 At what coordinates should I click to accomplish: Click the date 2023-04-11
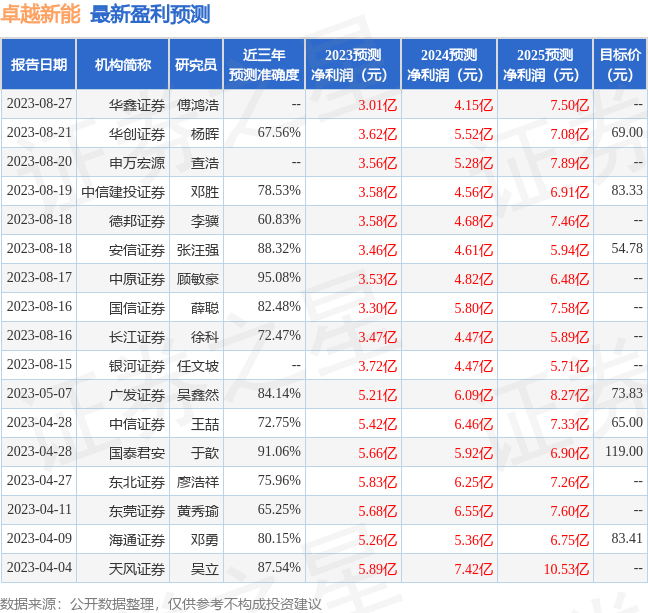pyautogui.click(x=39, y=509)
